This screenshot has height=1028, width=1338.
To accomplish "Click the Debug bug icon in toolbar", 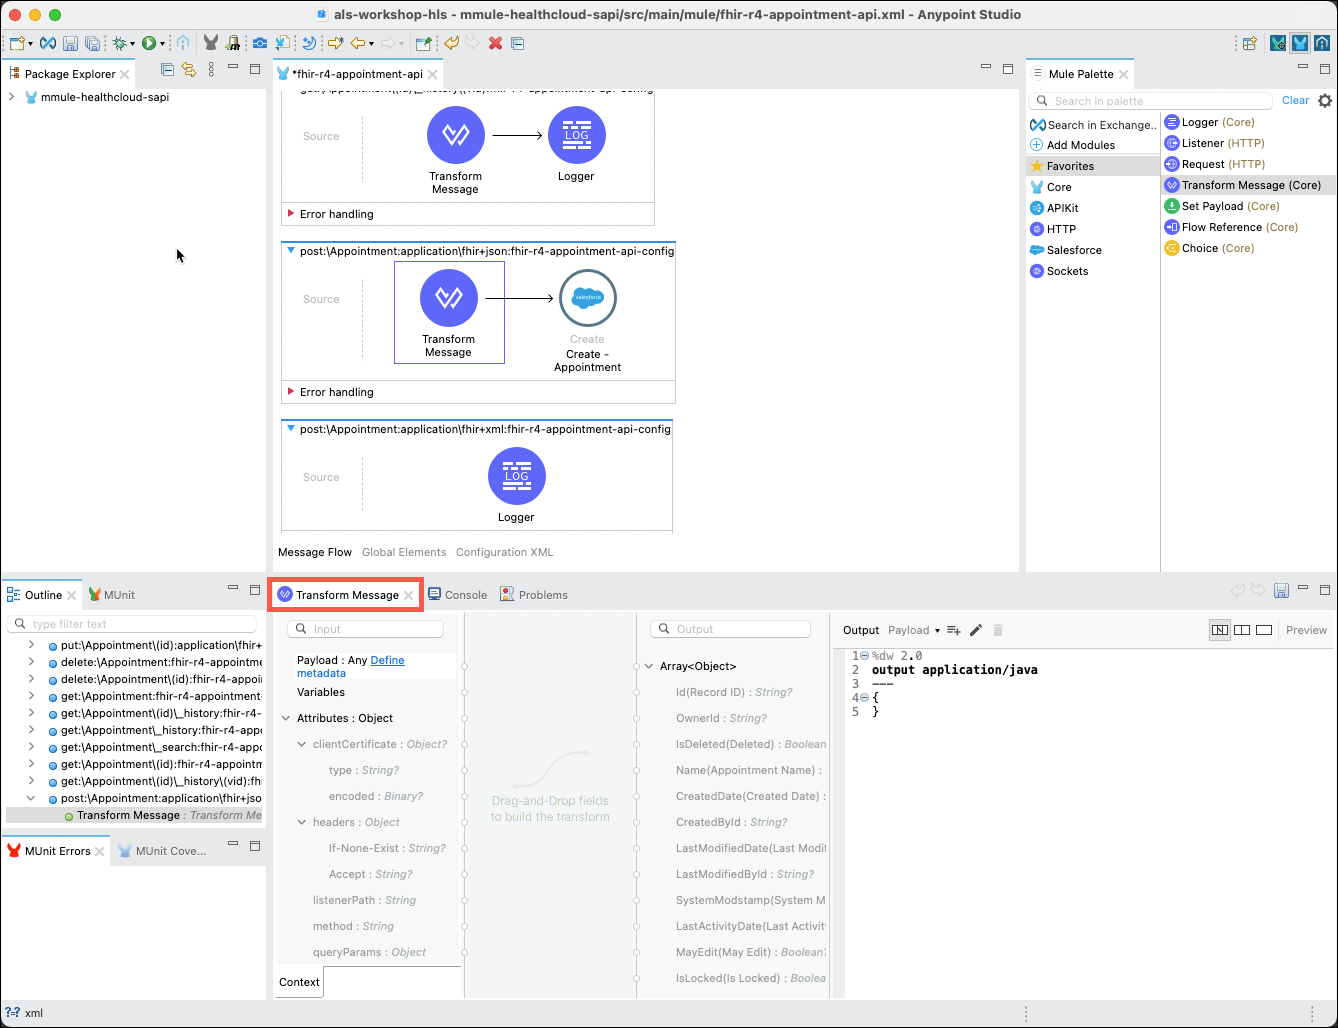I will [119, 43].
